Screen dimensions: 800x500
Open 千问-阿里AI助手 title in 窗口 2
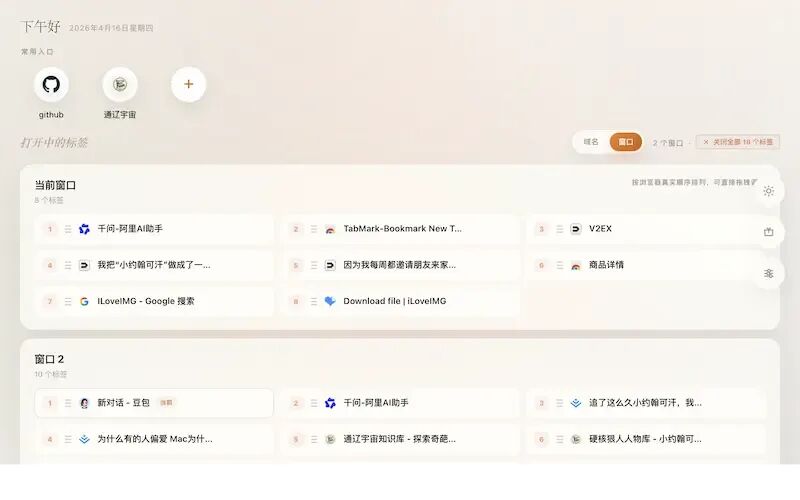point(376,403)
